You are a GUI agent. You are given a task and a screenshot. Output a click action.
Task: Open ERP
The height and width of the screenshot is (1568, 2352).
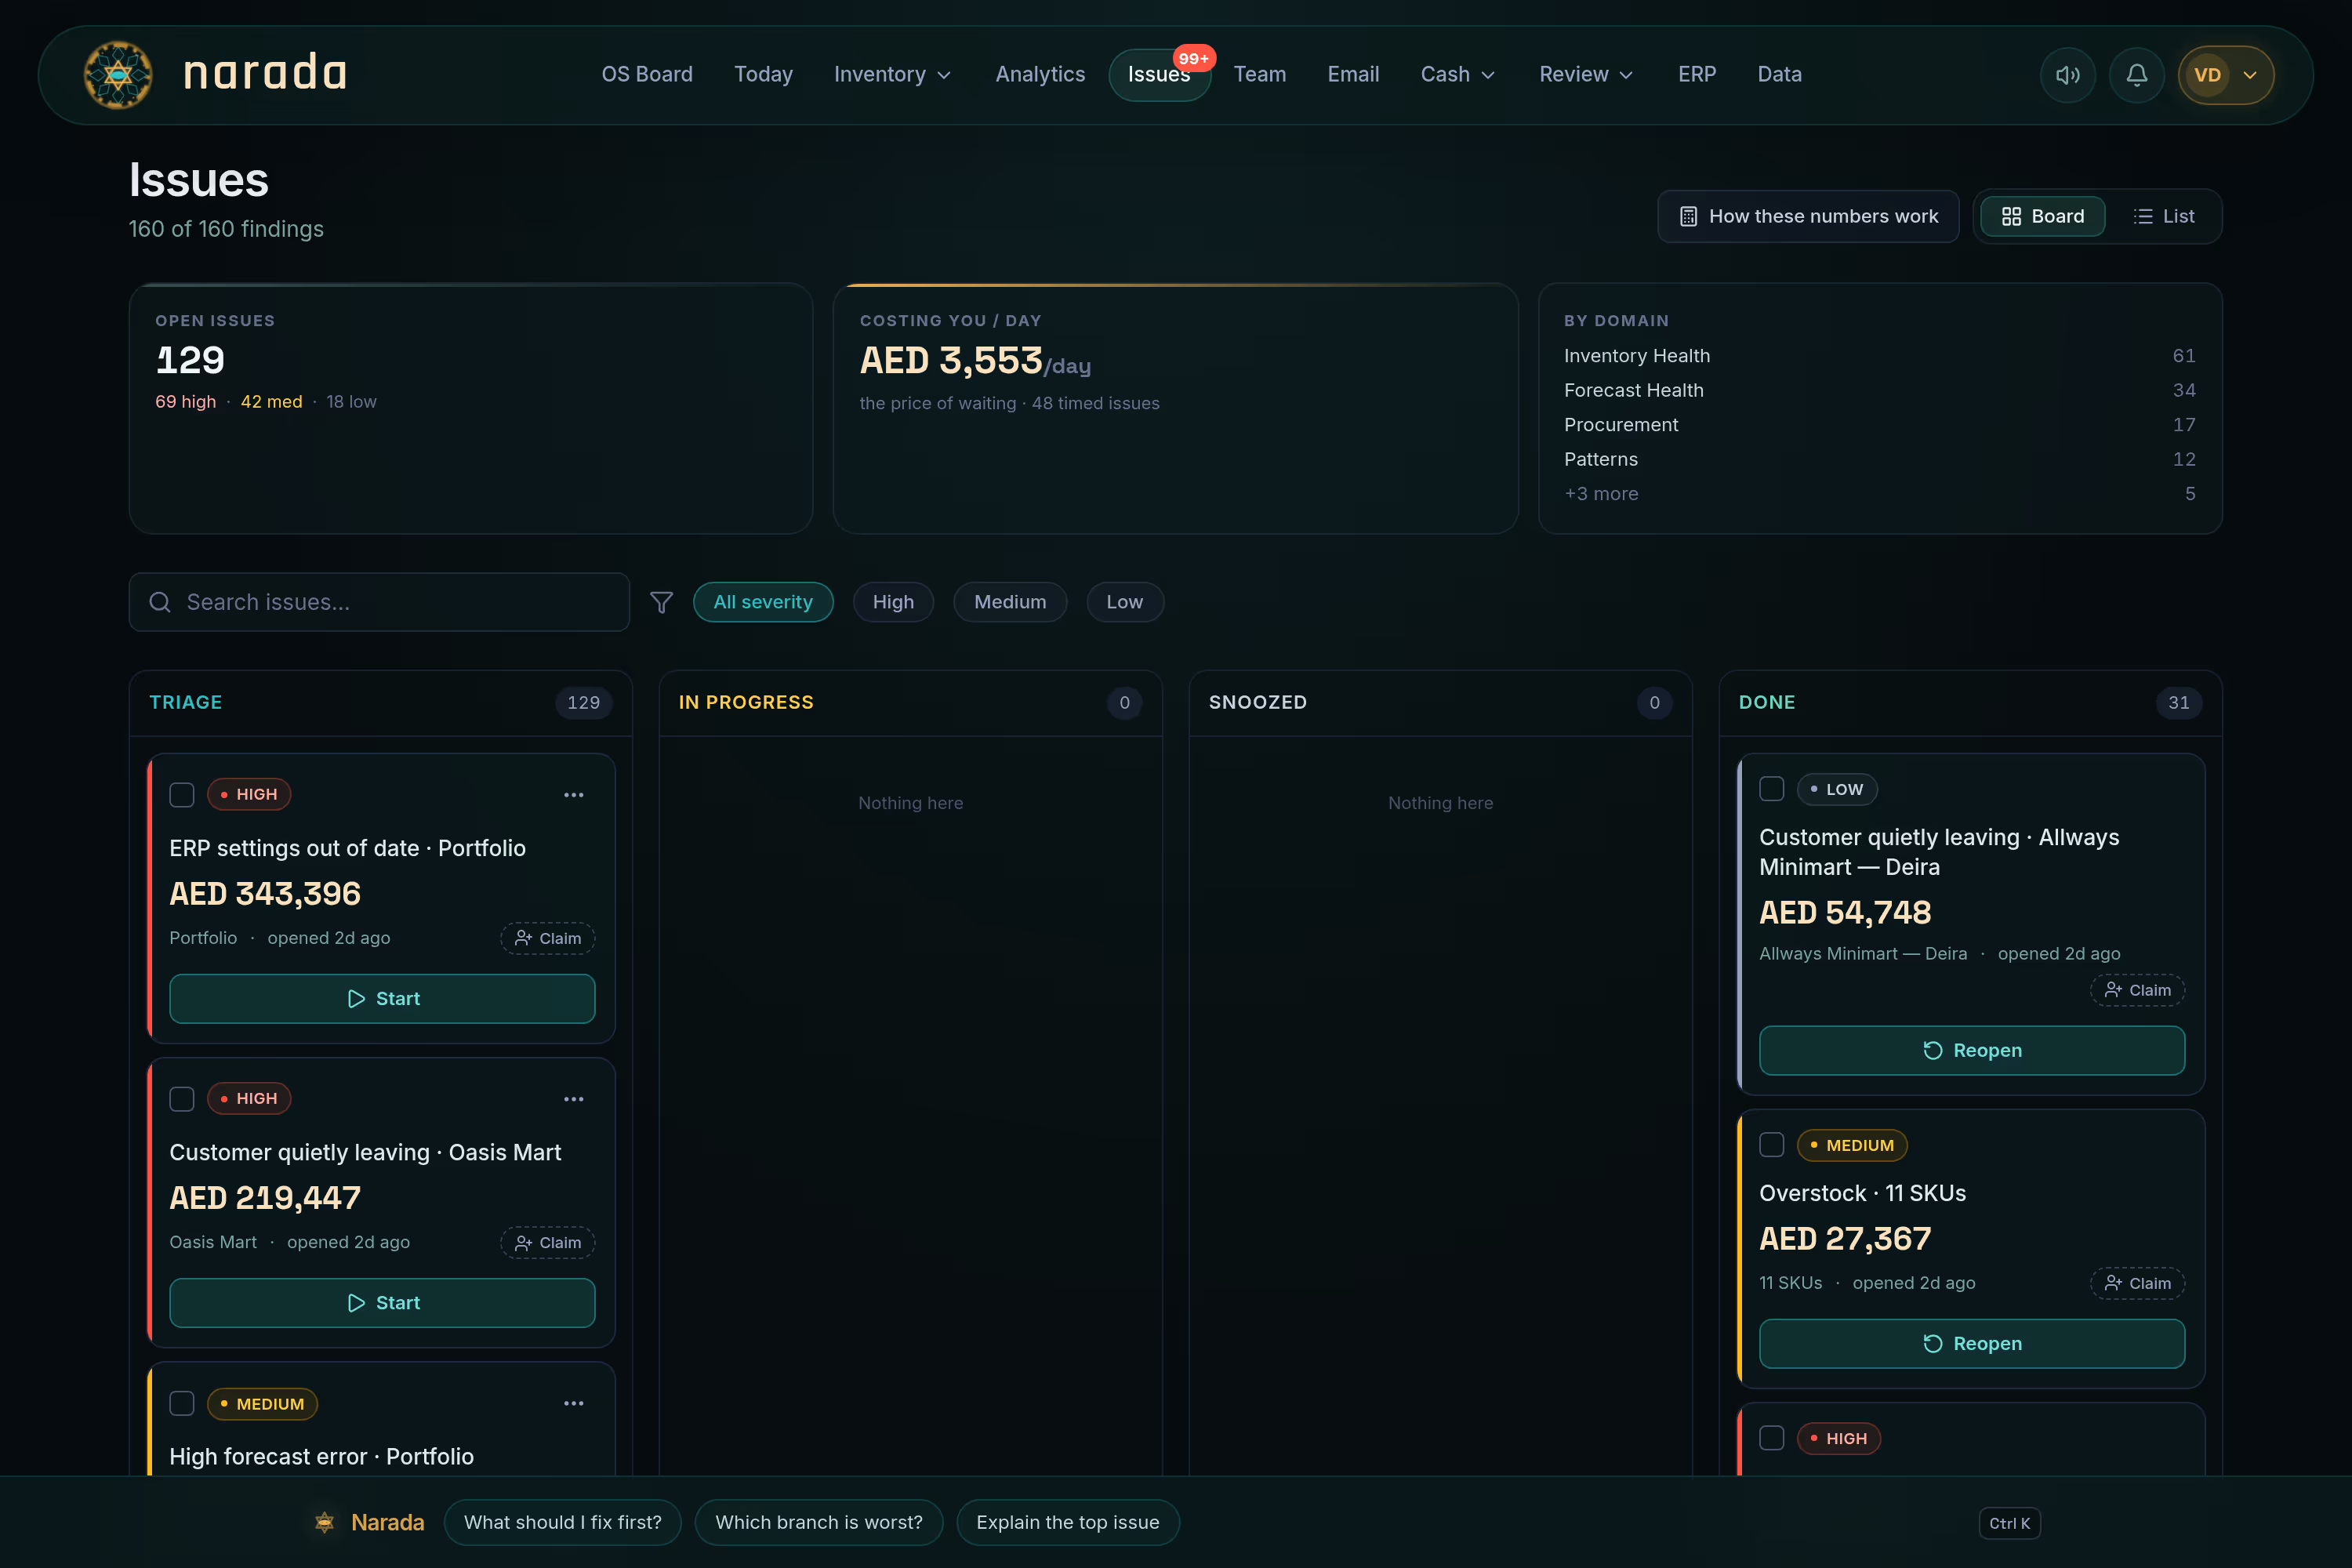[1697, 75]
